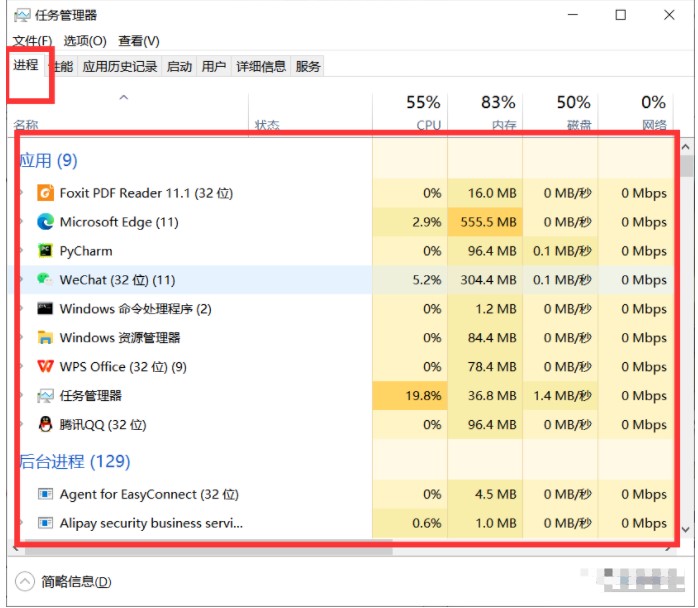Click the PyCharm icon in process list
This screenshot has width=698, height=608.
[x=45, y=251]
